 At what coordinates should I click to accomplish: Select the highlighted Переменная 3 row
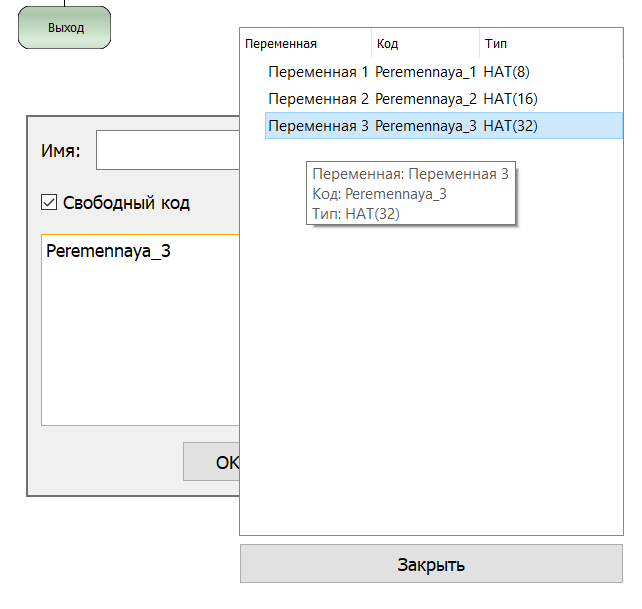tap(318, 126)
